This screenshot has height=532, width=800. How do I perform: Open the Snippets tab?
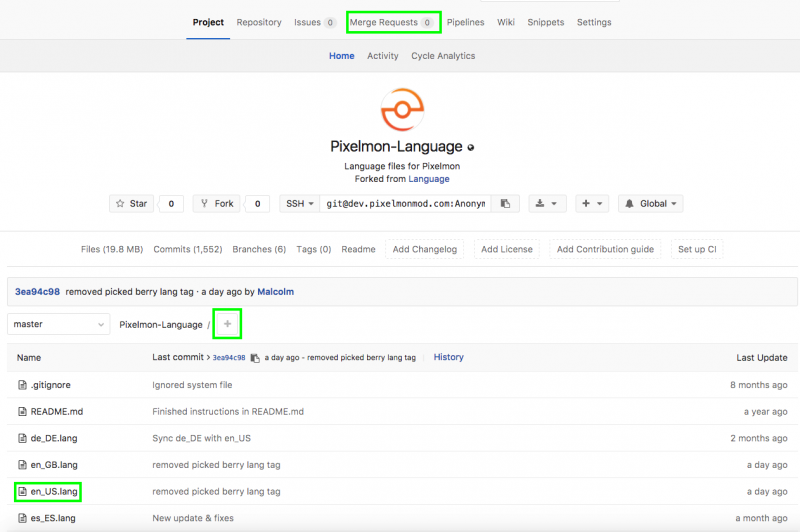[545, 22]
